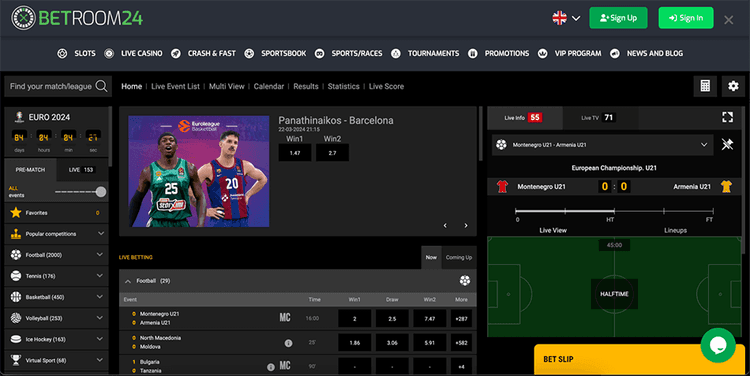The width and height of the screenshot is (750, 376).
Task: Switch to LIVE 153 tab
Action: (82, 170)
